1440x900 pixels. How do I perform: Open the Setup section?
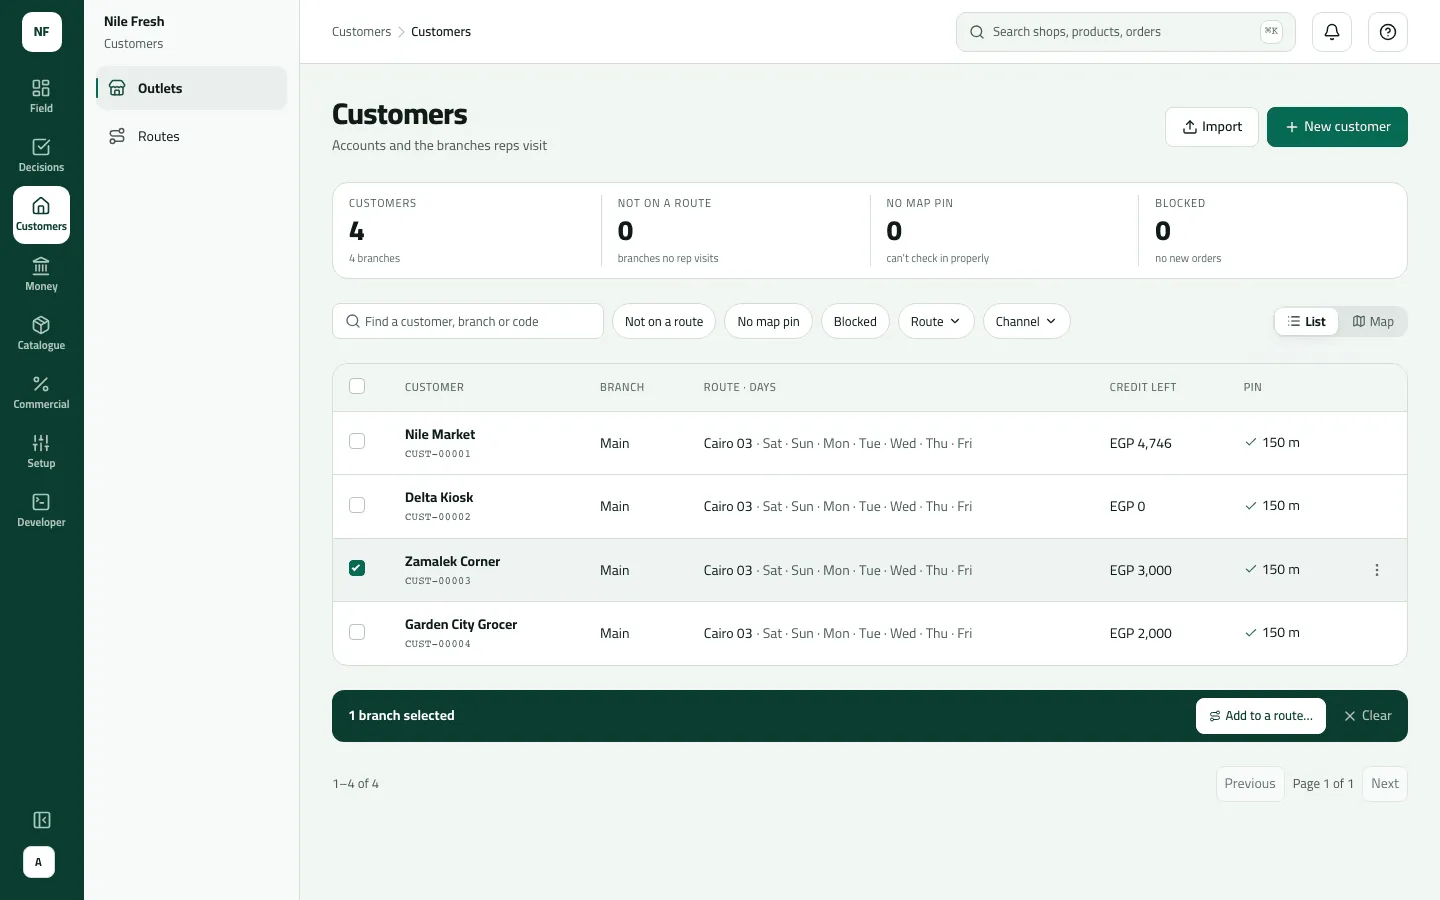[41, 452]
